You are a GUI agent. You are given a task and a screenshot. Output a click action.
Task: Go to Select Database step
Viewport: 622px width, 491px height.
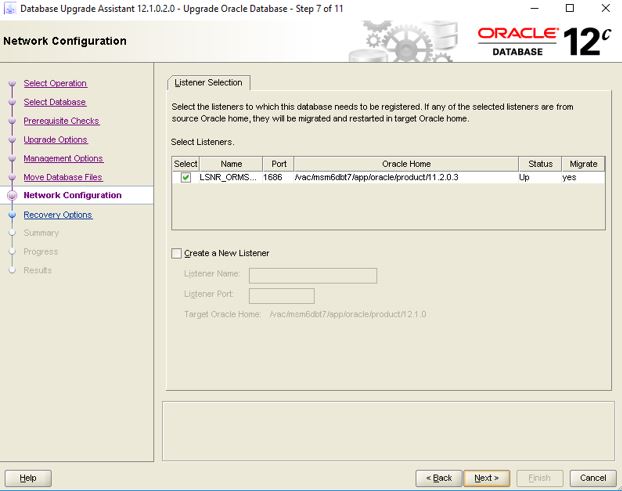coord(55,102)
